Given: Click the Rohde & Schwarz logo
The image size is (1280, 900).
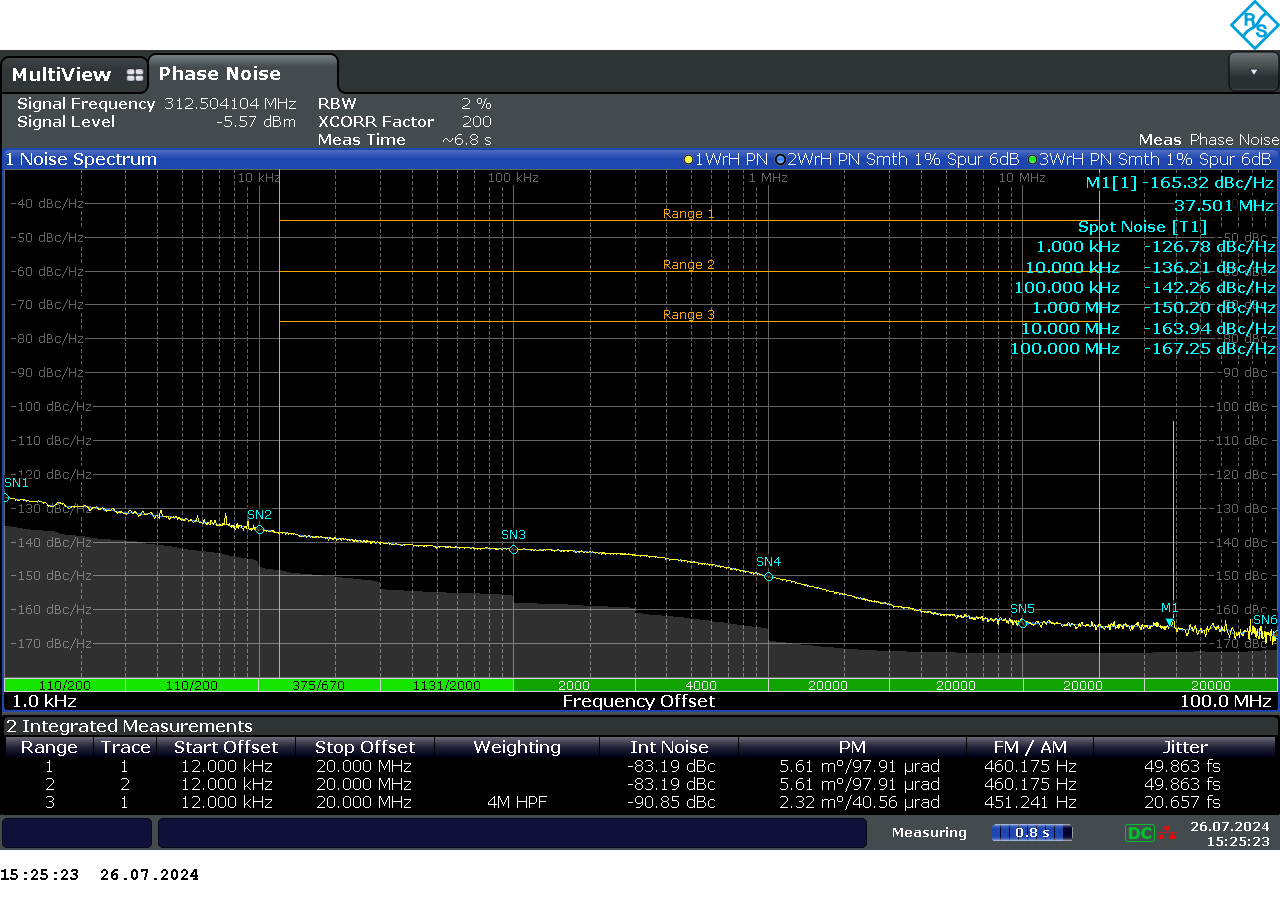Looking at the screenshot, I should [1254, 25].
